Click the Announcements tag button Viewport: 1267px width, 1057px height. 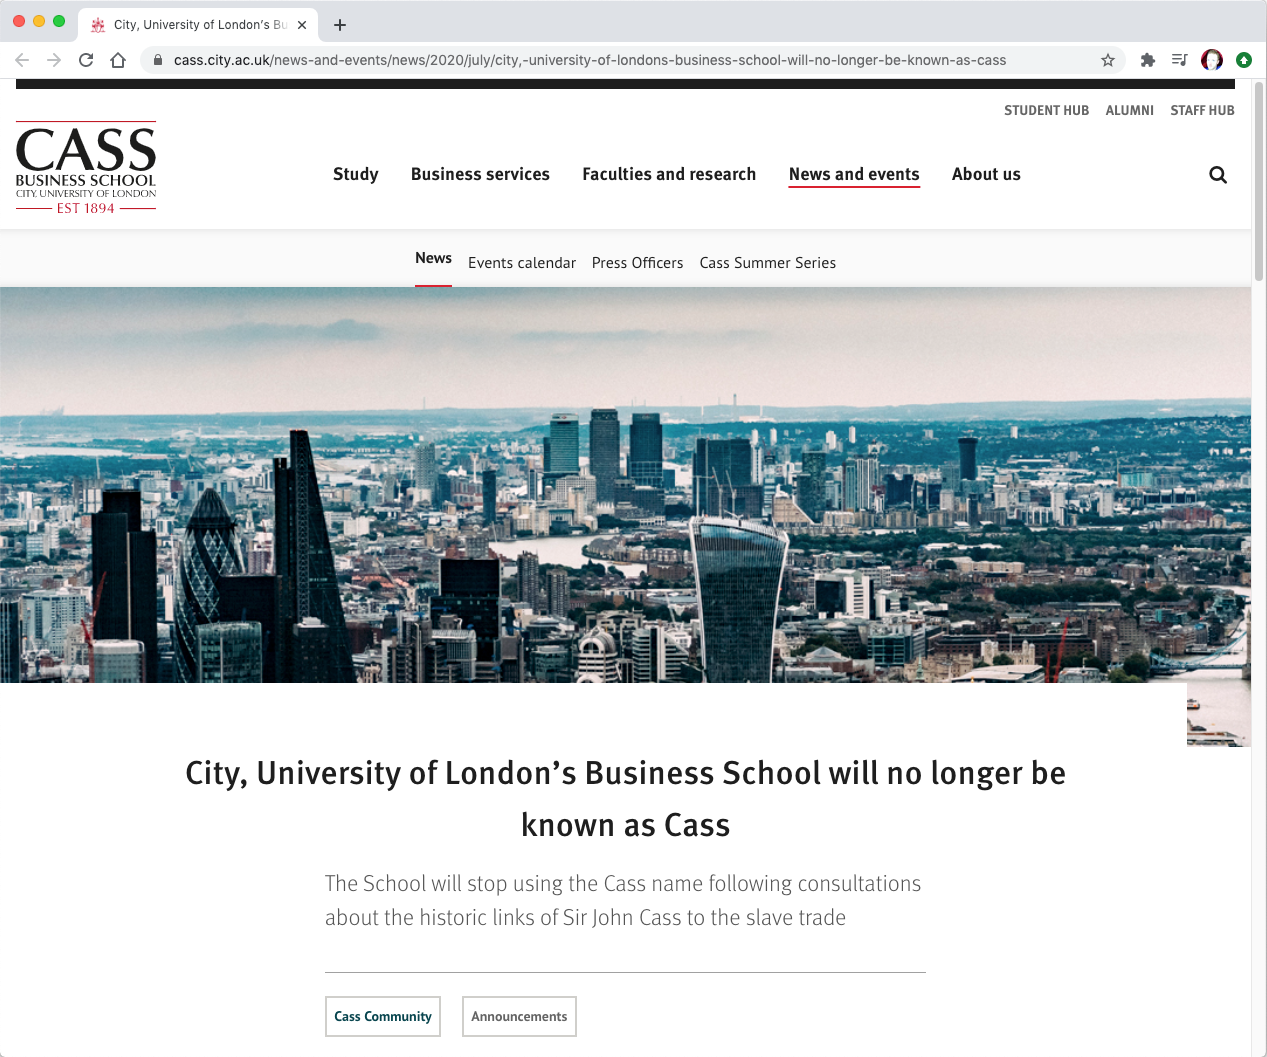point(519,1016)
